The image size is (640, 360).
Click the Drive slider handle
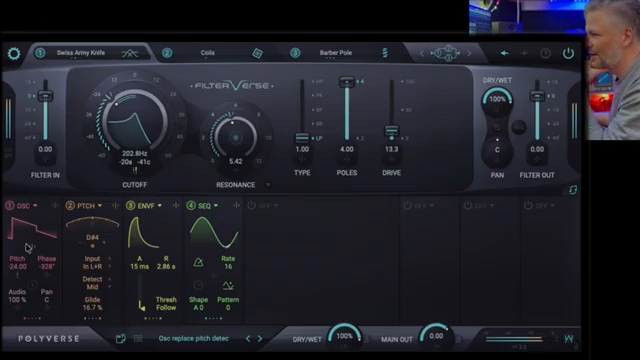pyautogui.click(x=391, y=131)
